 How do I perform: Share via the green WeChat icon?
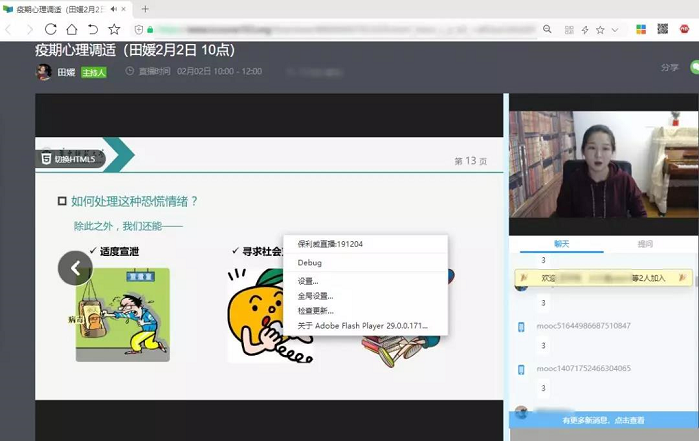694,67
